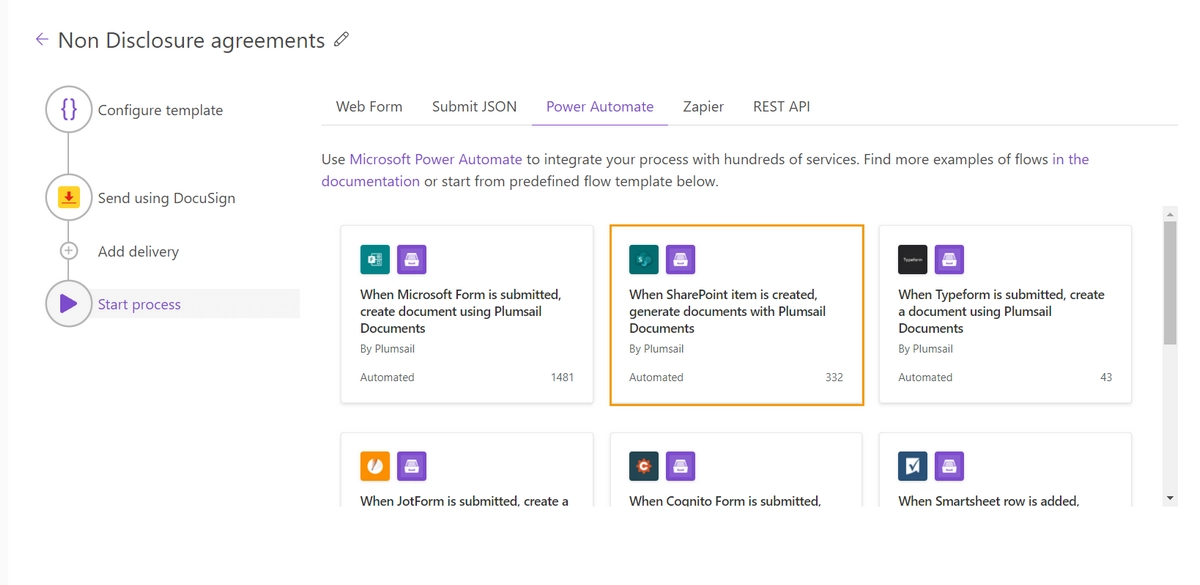
Task: Switch to the Zapier tab
Action: pyautogui.click(x=703, y=106)
